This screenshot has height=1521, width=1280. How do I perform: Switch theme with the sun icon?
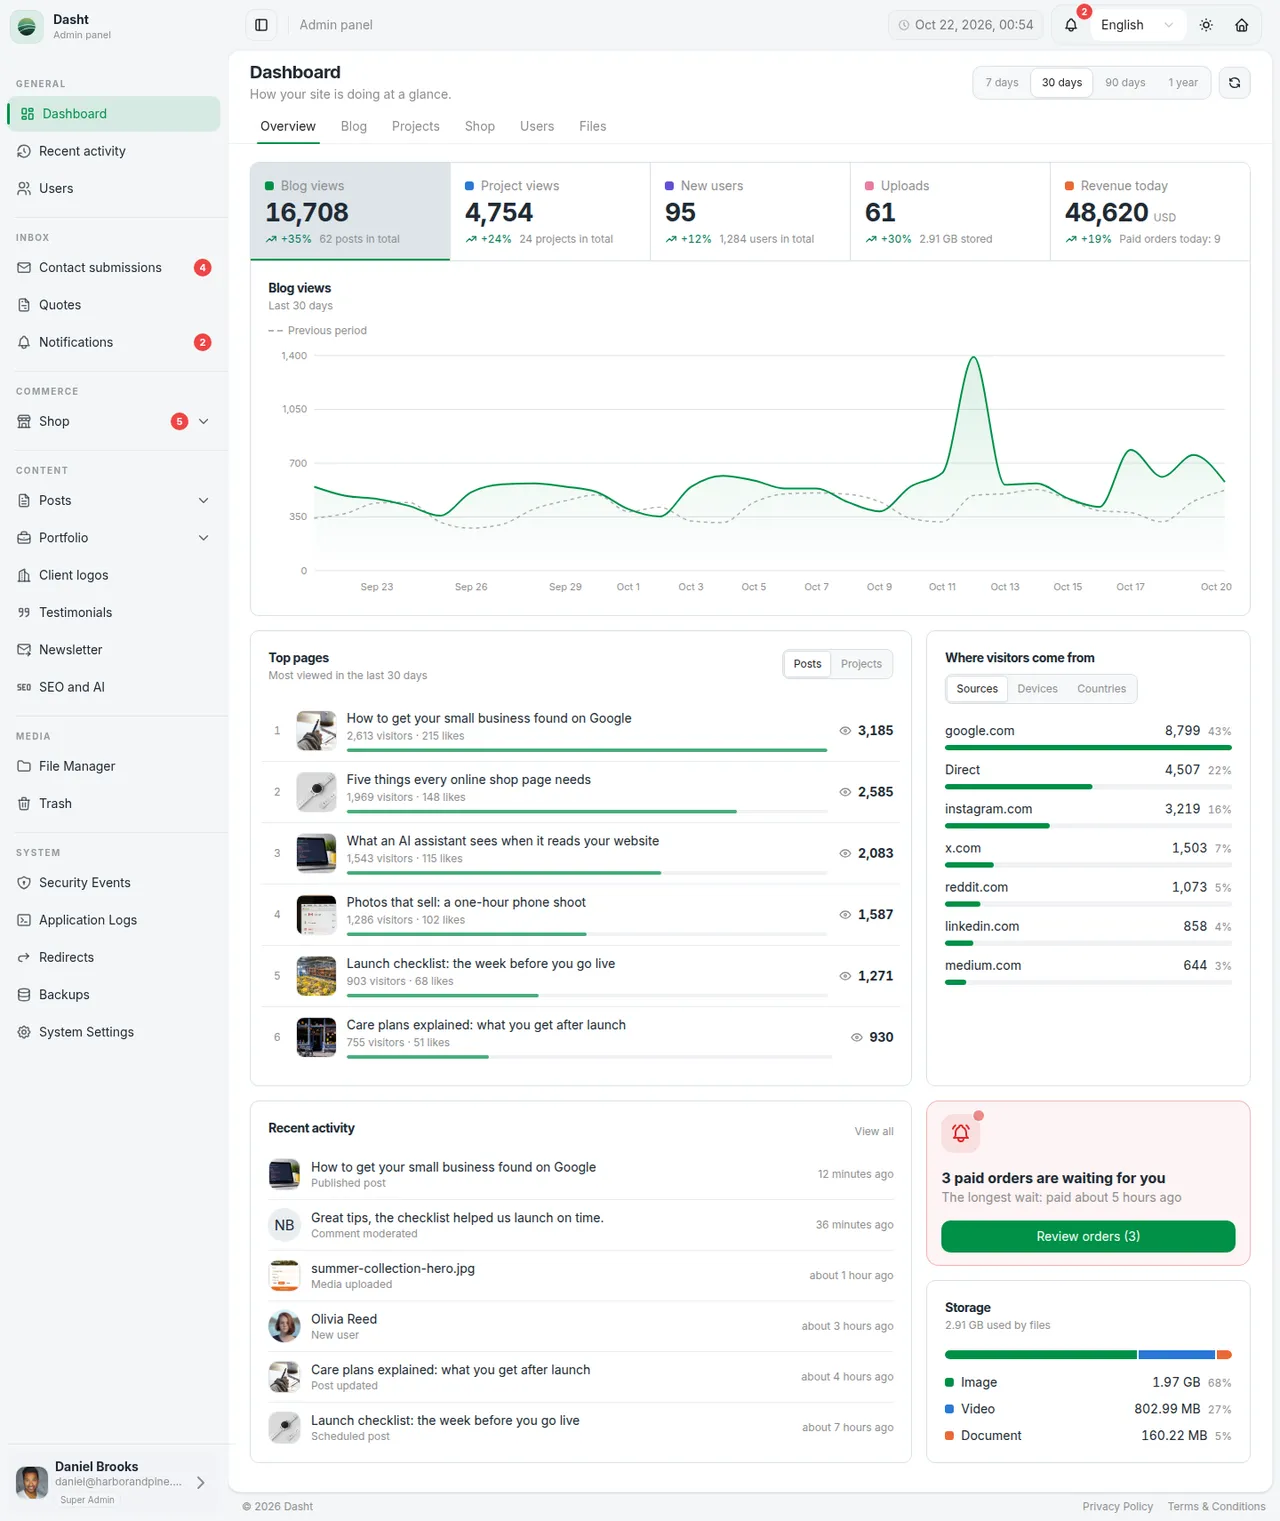point(1206,25)
